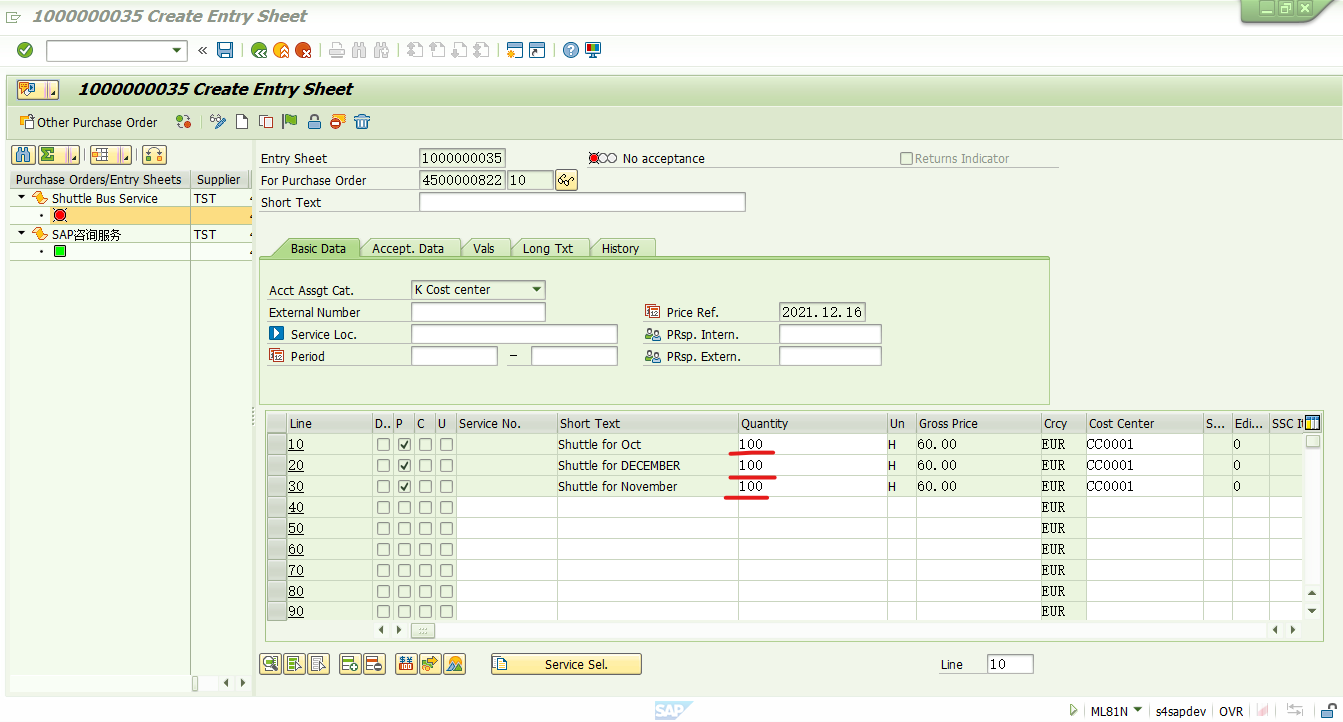Toggle the D checkbox on line 10
Screen dimensions: 1343x722
click(383, 444)
